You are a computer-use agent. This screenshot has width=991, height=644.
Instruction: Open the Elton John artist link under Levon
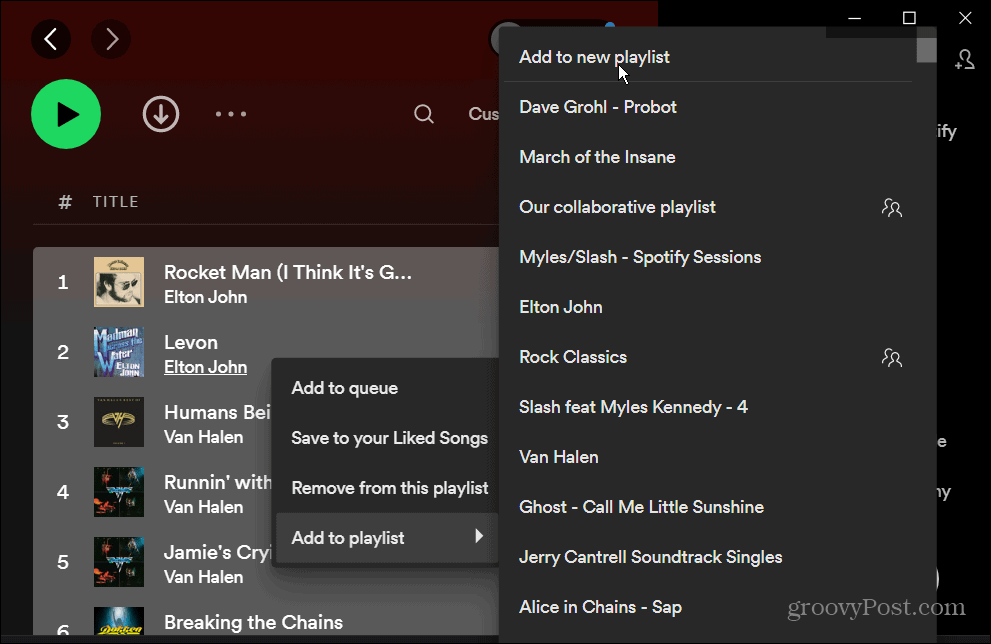coord(205,367)
